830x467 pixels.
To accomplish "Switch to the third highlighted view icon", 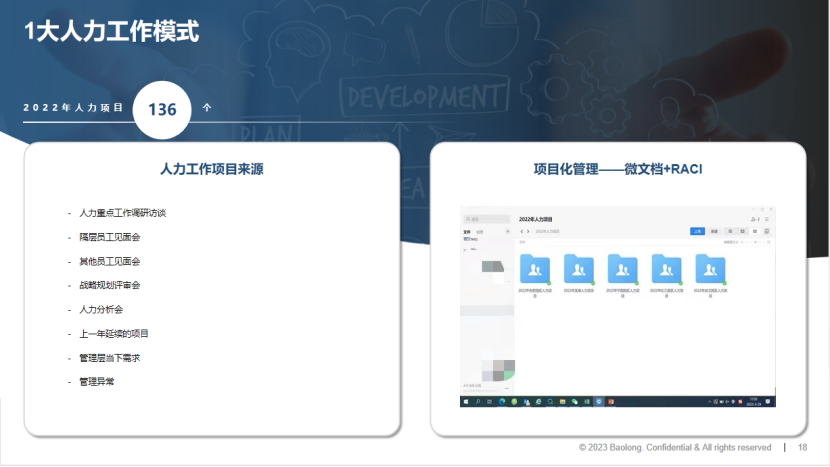I will tap(754, 231).
